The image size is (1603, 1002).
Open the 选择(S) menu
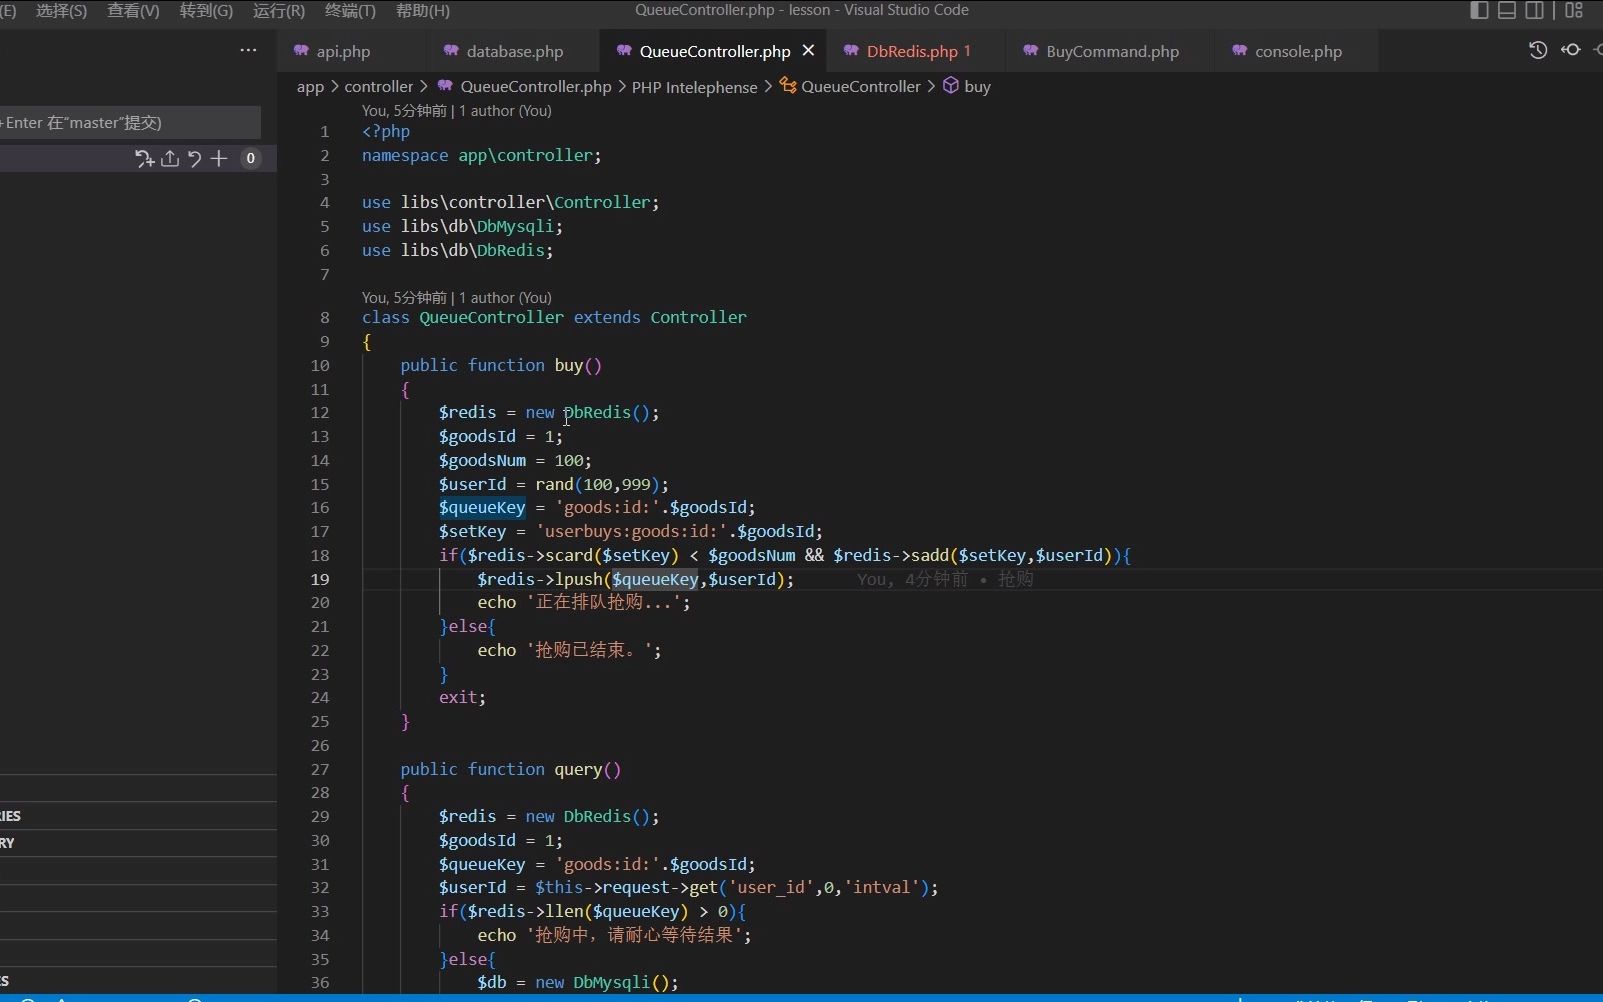(x=61, y=11)
